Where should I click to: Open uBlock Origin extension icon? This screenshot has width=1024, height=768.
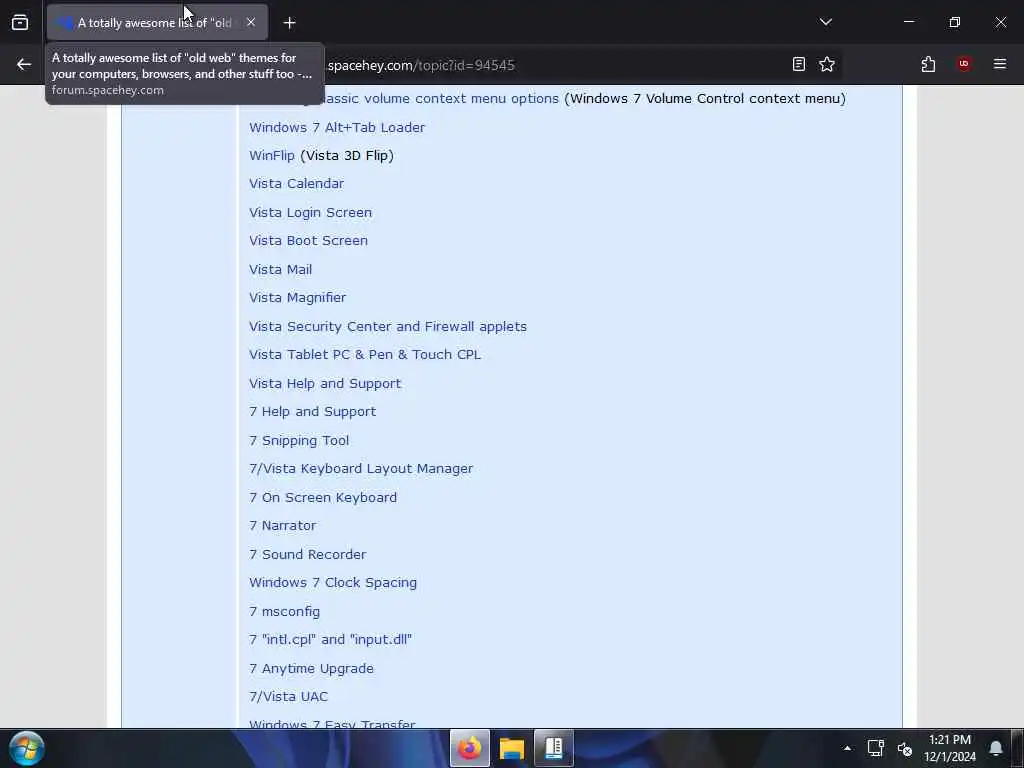(x=963, y=64)
